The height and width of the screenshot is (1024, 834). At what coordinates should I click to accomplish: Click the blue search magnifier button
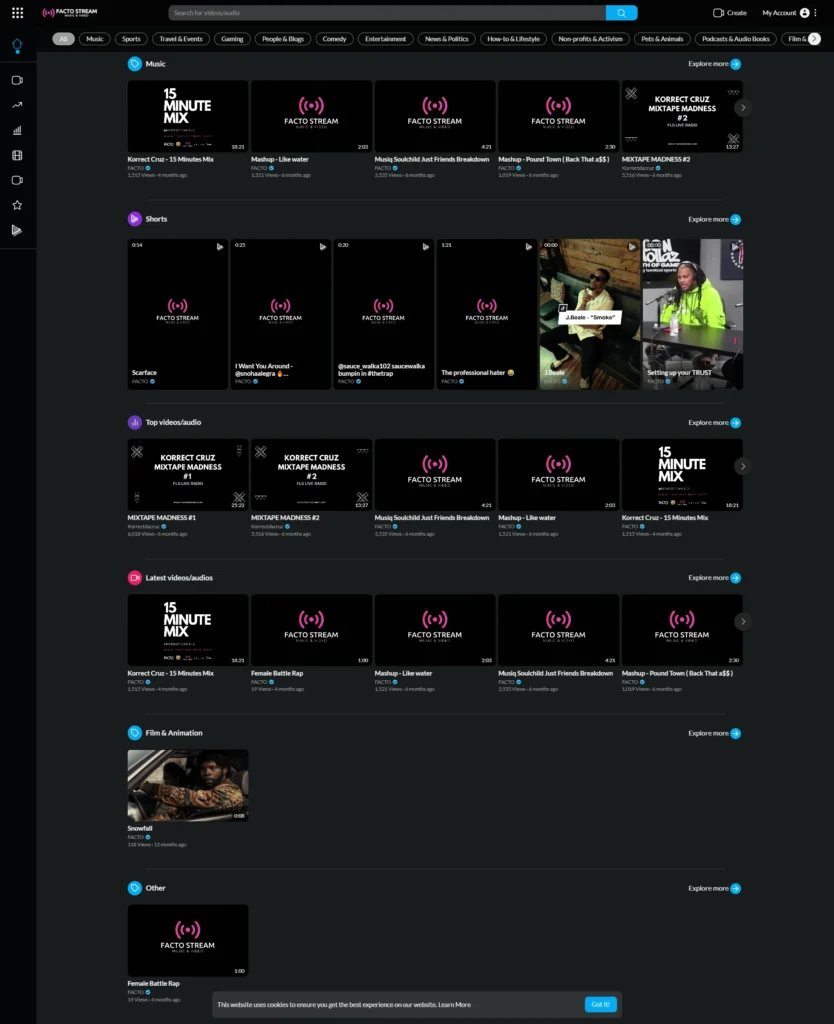point(621,12)
